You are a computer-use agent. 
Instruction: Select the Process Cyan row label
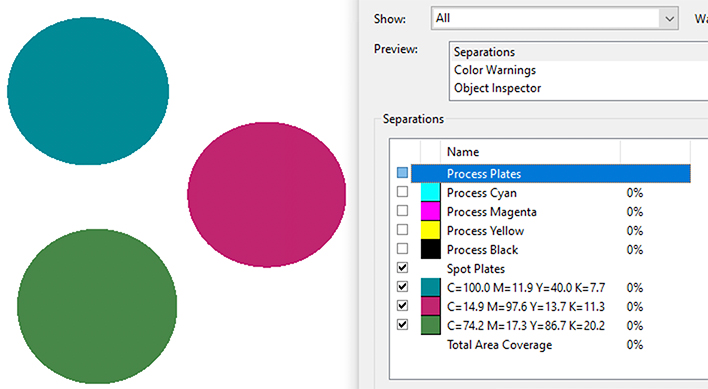pos(481,193)
